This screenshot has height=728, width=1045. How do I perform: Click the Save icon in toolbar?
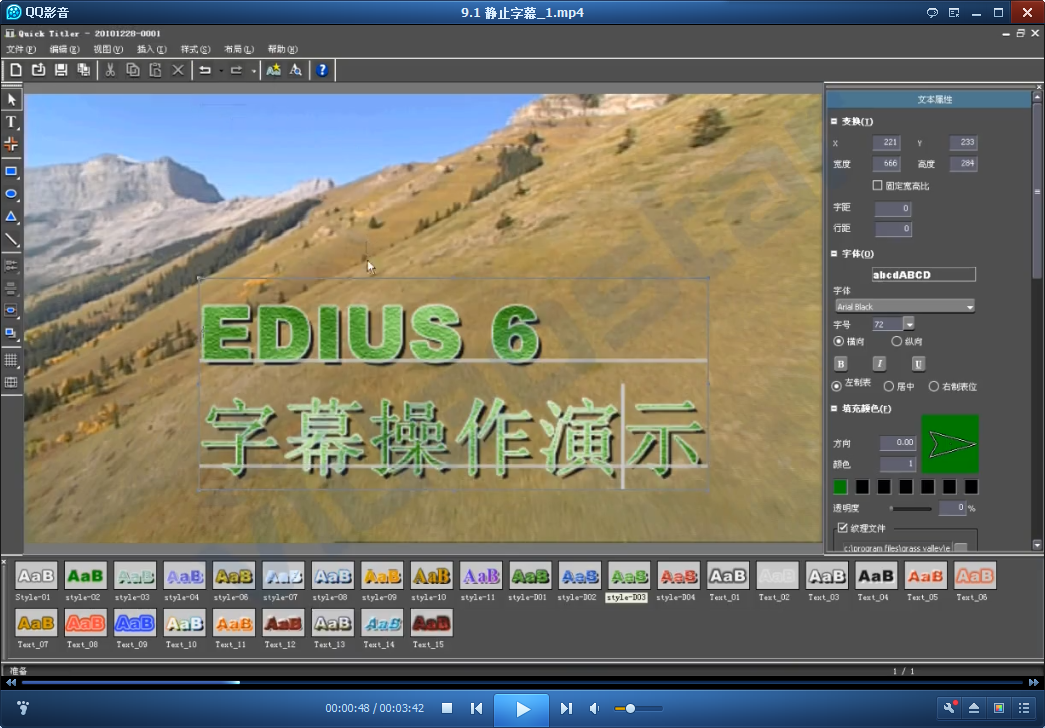pos(61,70)
